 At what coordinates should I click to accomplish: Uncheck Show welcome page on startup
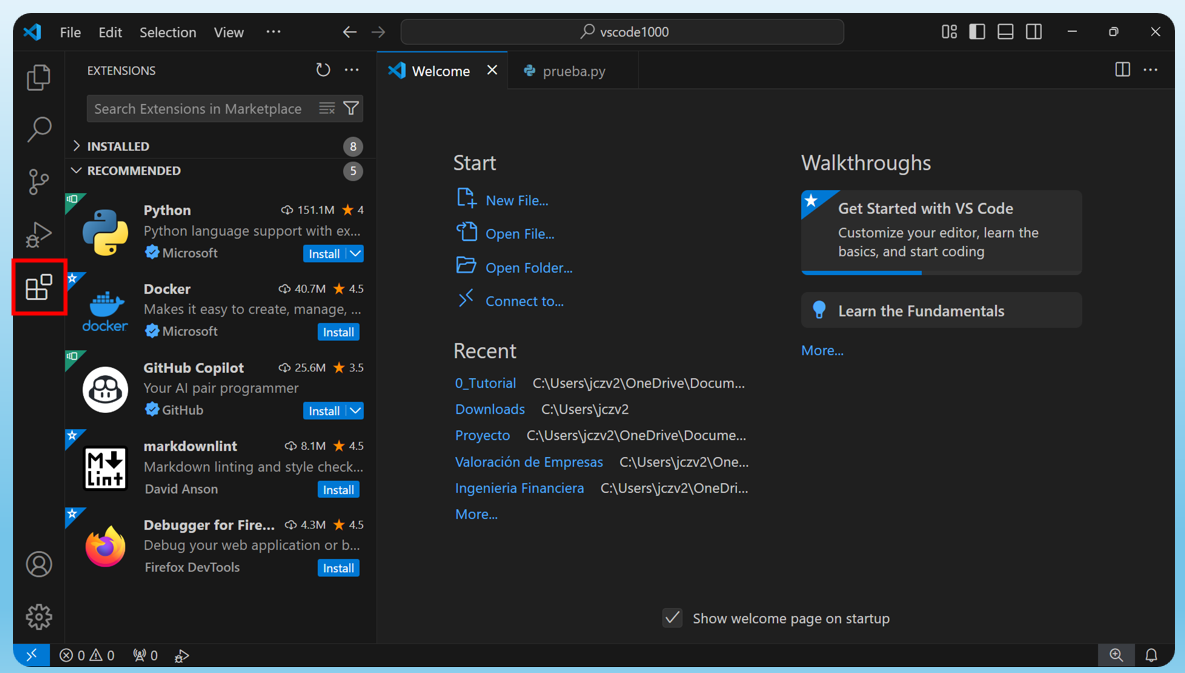pos(672,618)
